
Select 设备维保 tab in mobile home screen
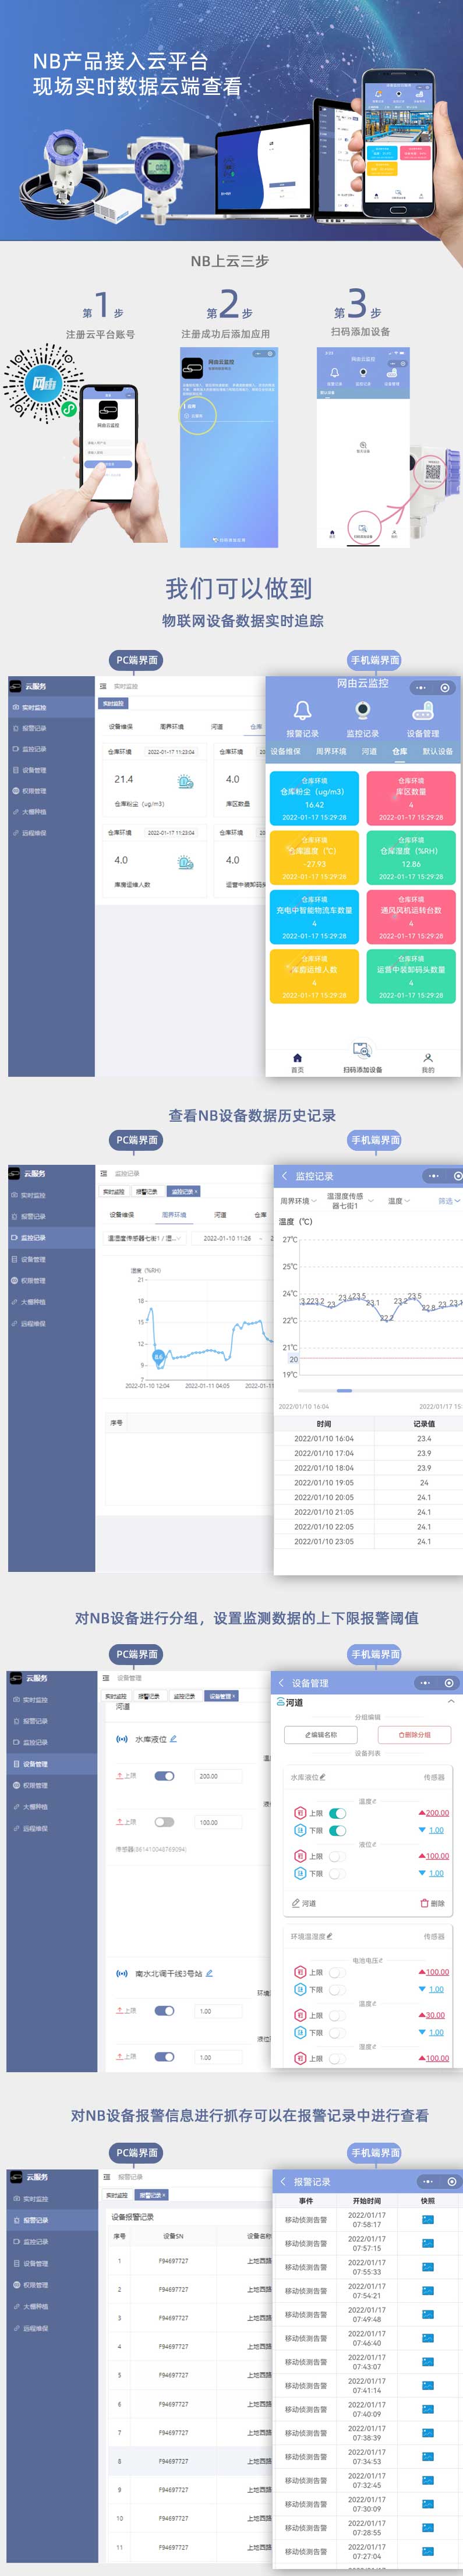[285, 751]
